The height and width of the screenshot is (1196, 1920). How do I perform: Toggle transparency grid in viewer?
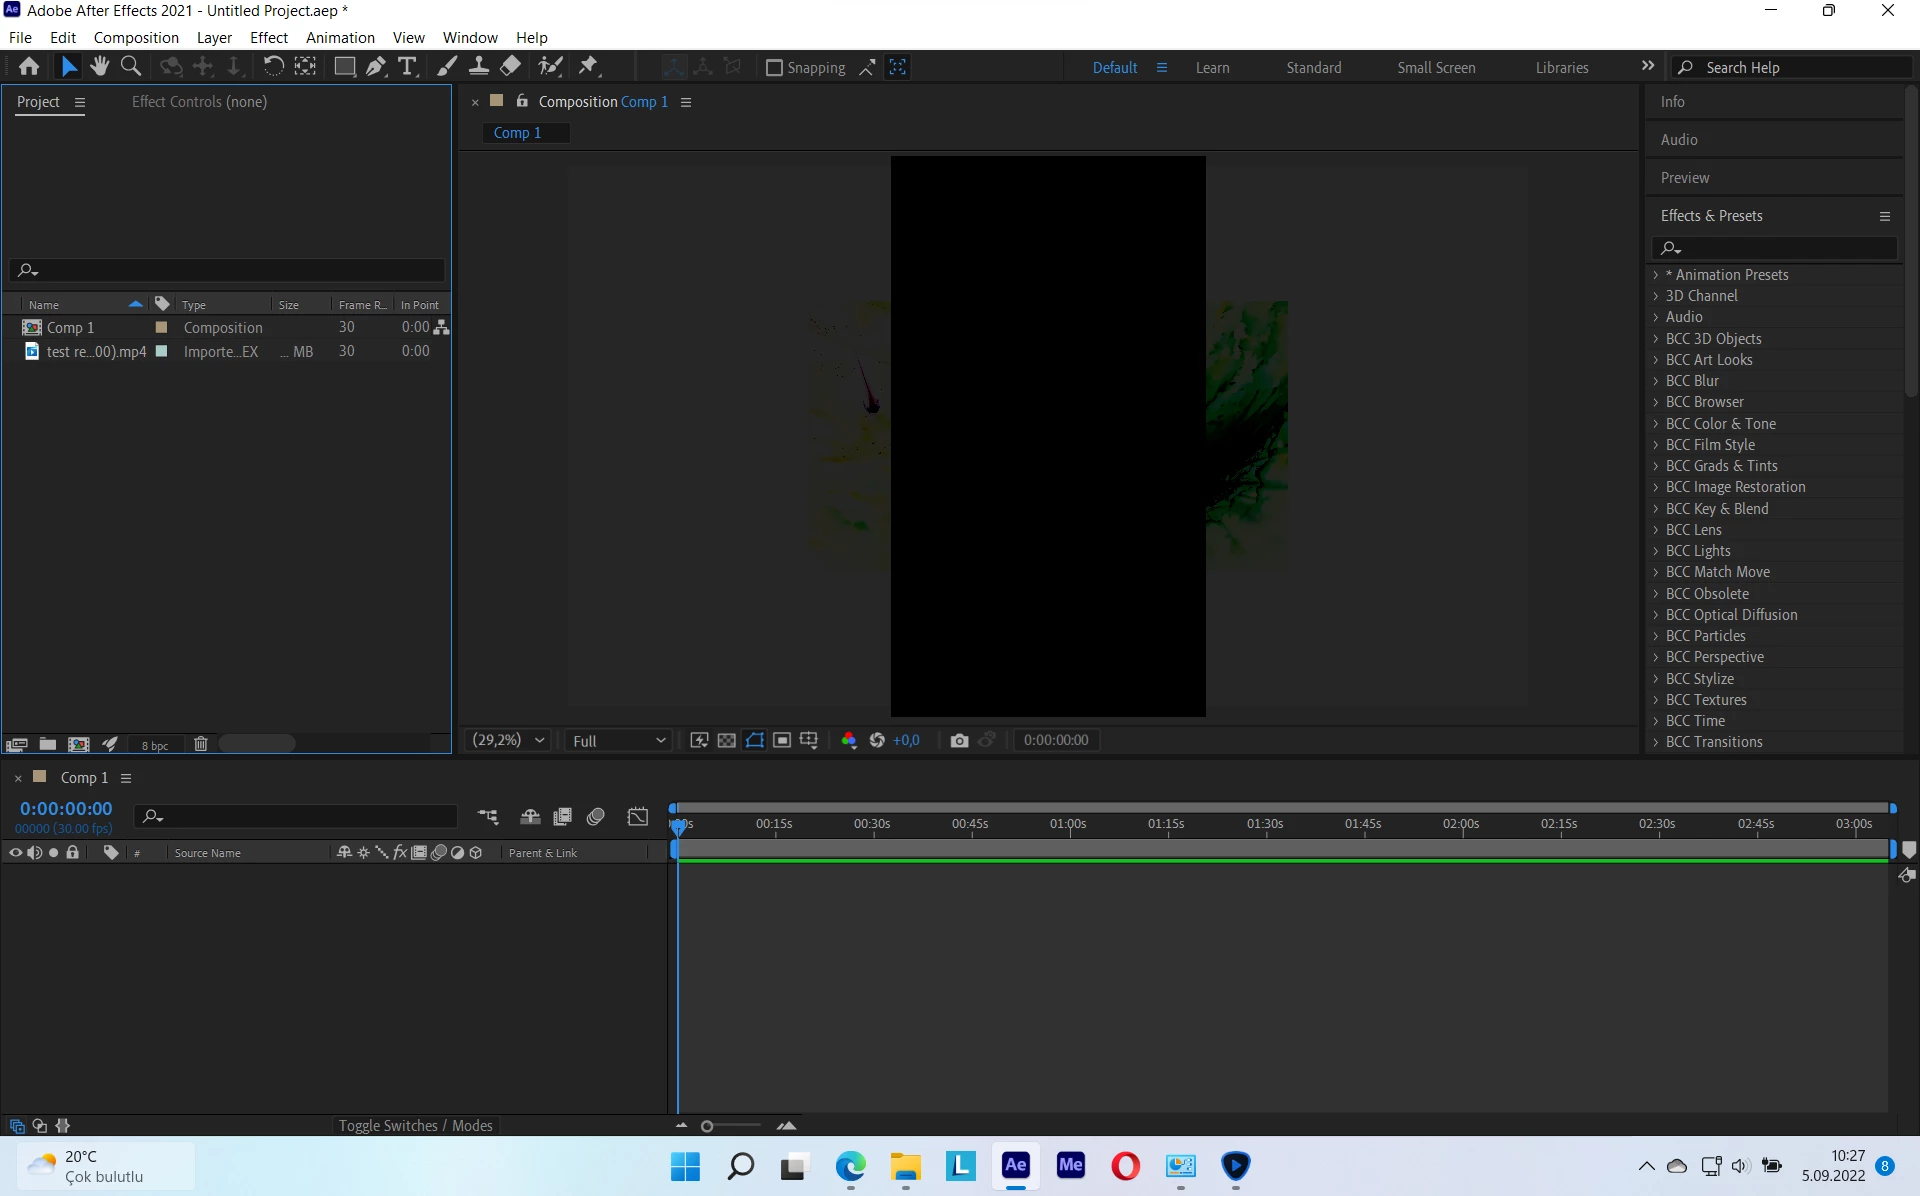coord(727,740)
